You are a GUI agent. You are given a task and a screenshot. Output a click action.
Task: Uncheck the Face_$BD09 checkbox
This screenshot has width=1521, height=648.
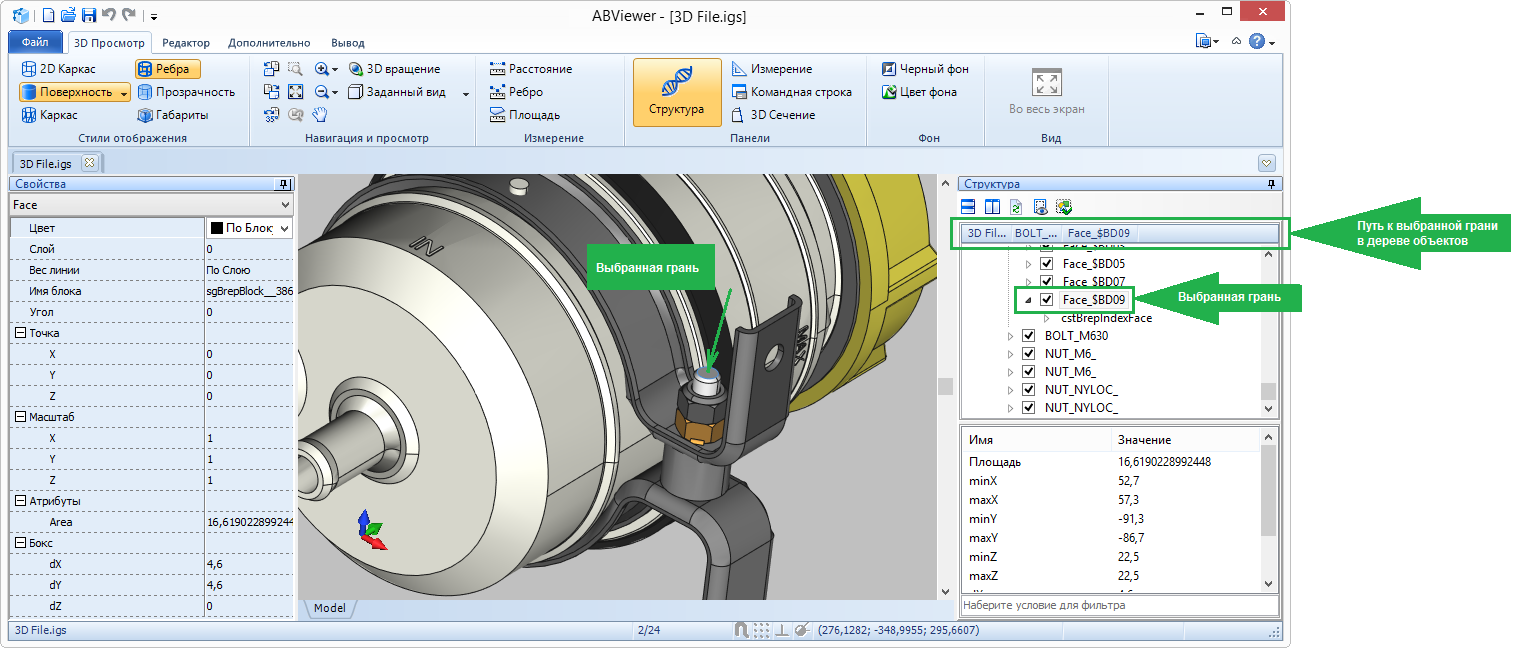(x=1047, y=300)
